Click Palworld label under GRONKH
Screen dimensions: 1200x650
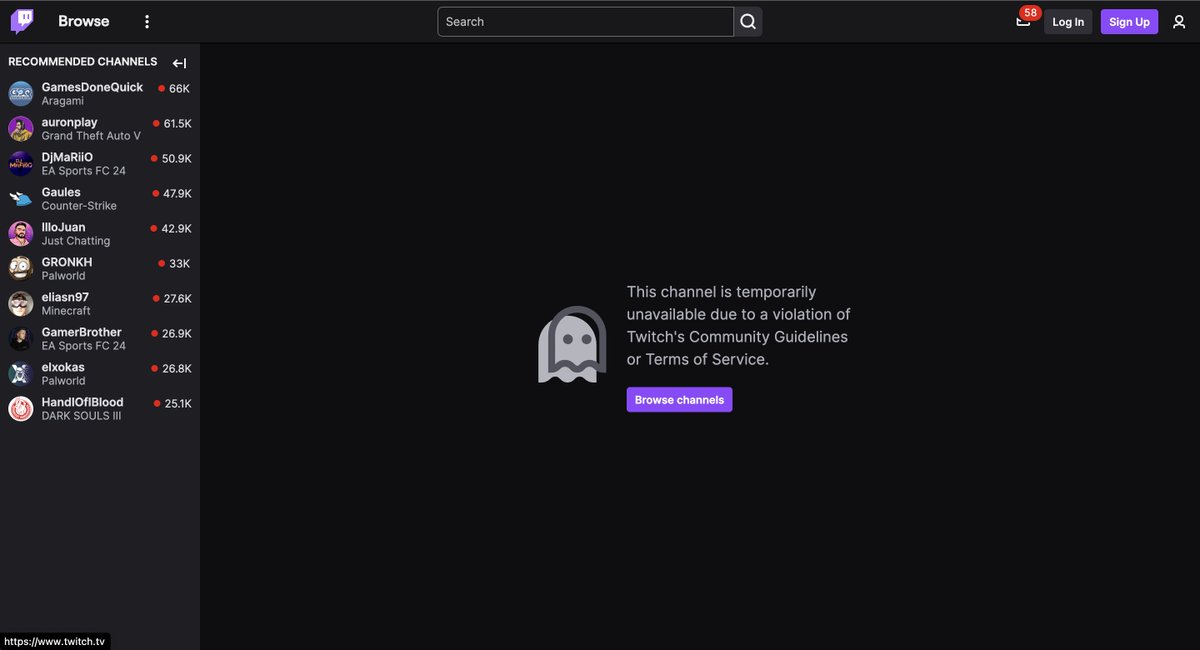[63, 276]
